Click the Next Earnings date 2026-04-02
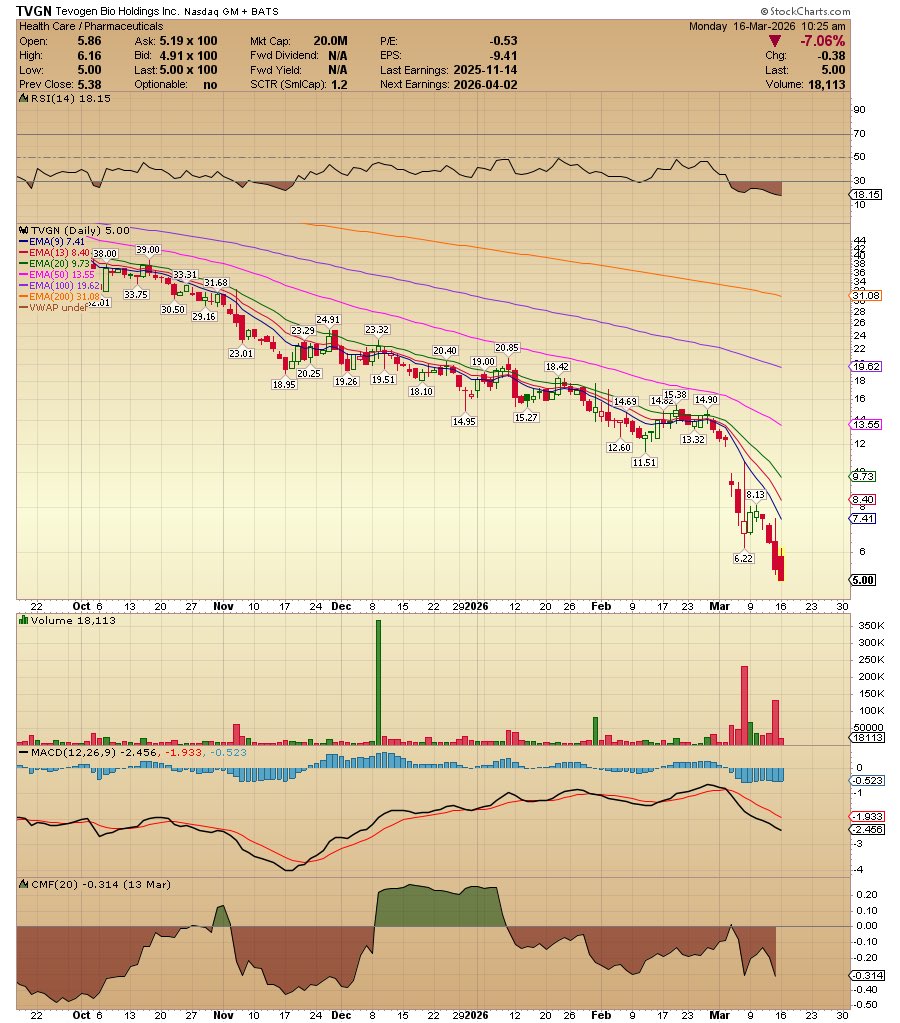 (x=485, y=84)
